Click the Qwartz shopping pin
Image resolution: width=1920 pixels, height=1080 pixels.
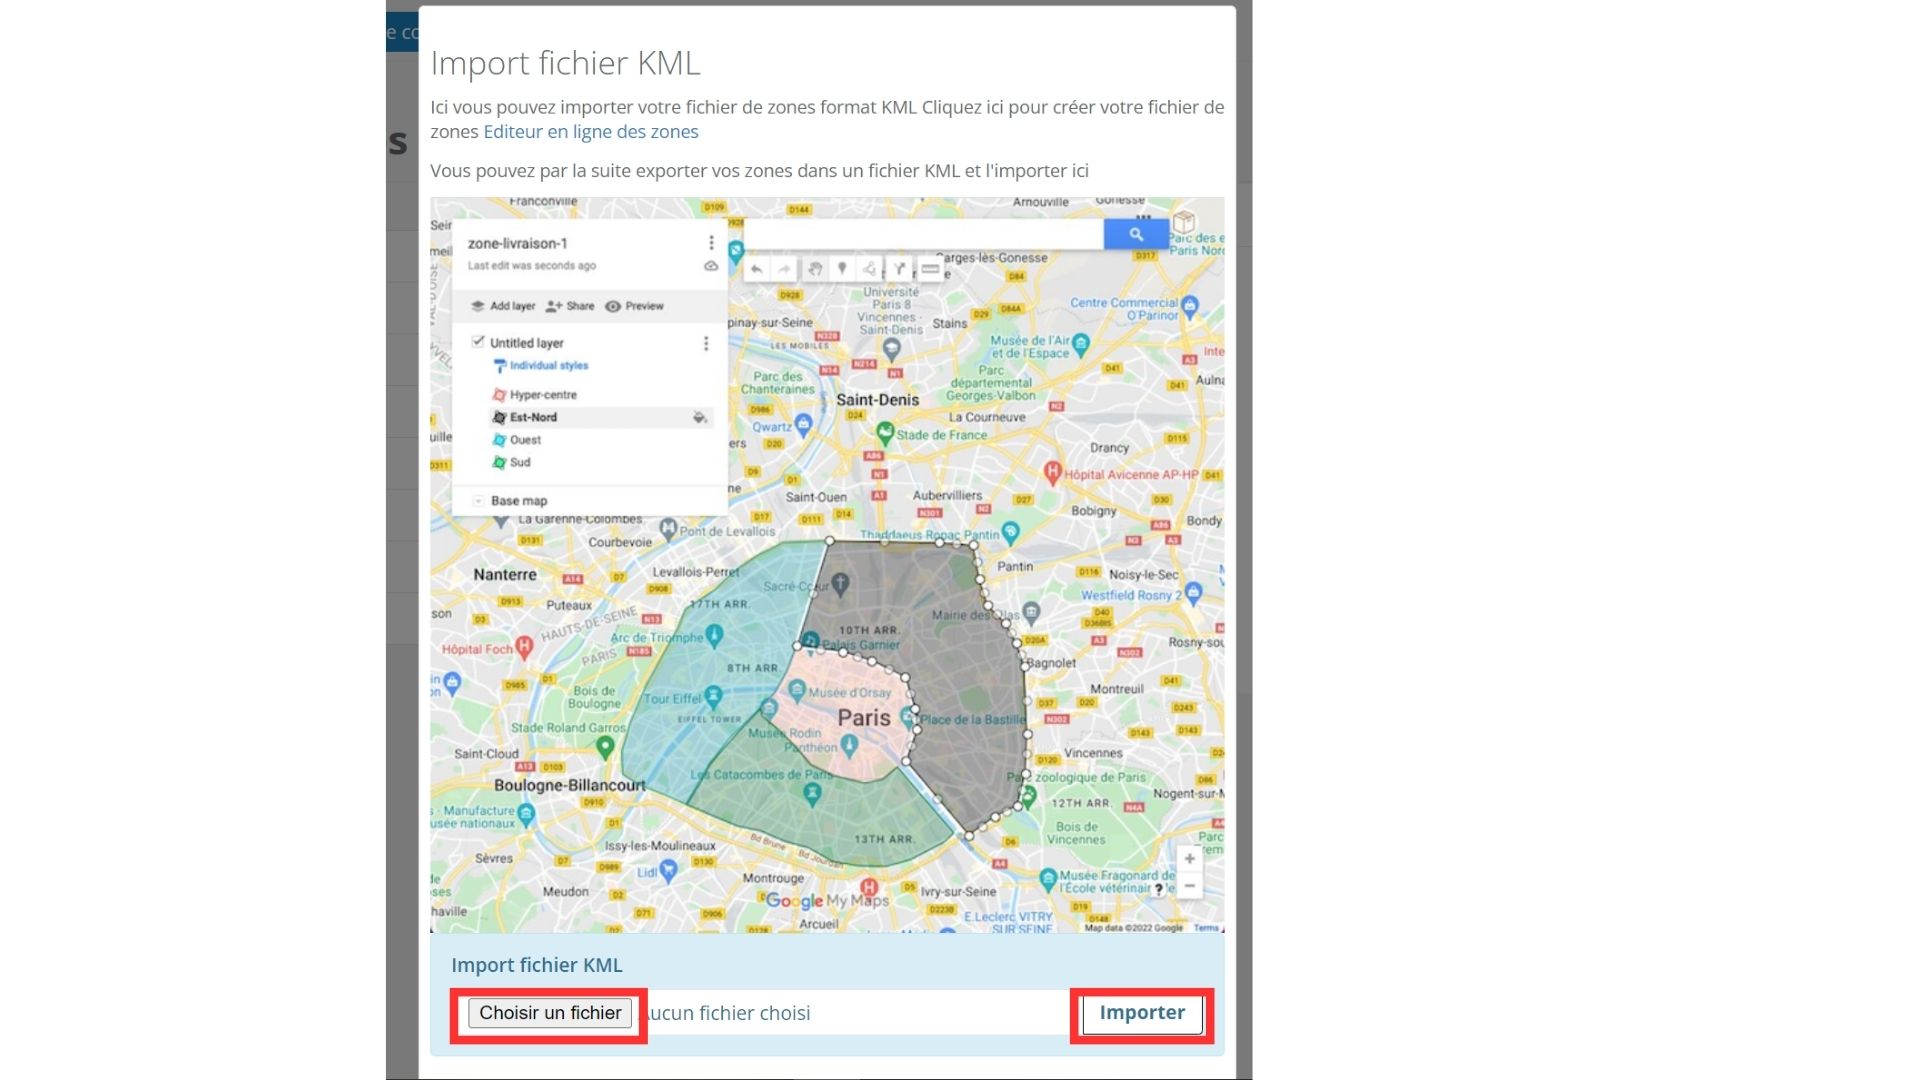click(803, 426)
